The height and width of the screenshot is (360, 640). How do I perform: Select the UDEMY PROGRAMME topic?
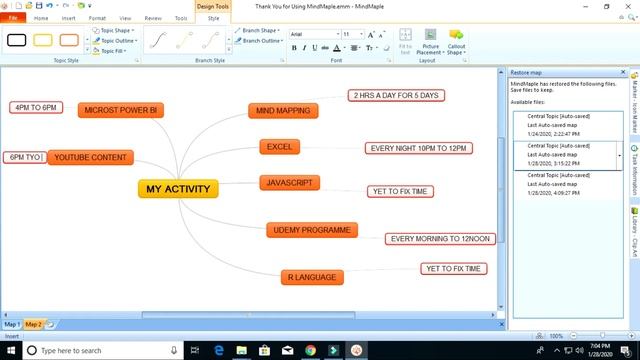[312, 230]
